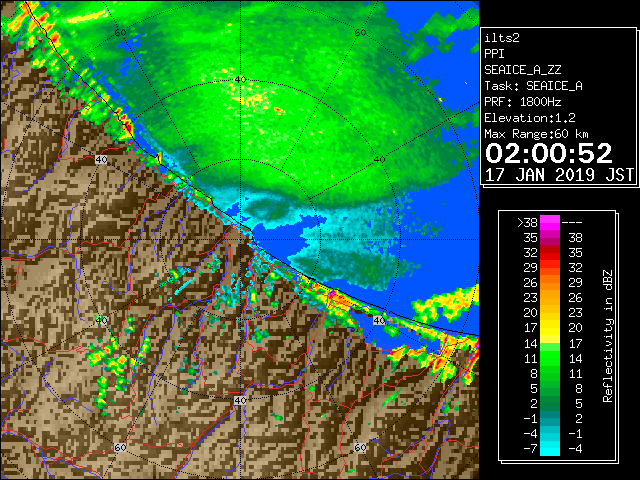Click the 'Max Range:60 km' line

click(x=536, y=134)
